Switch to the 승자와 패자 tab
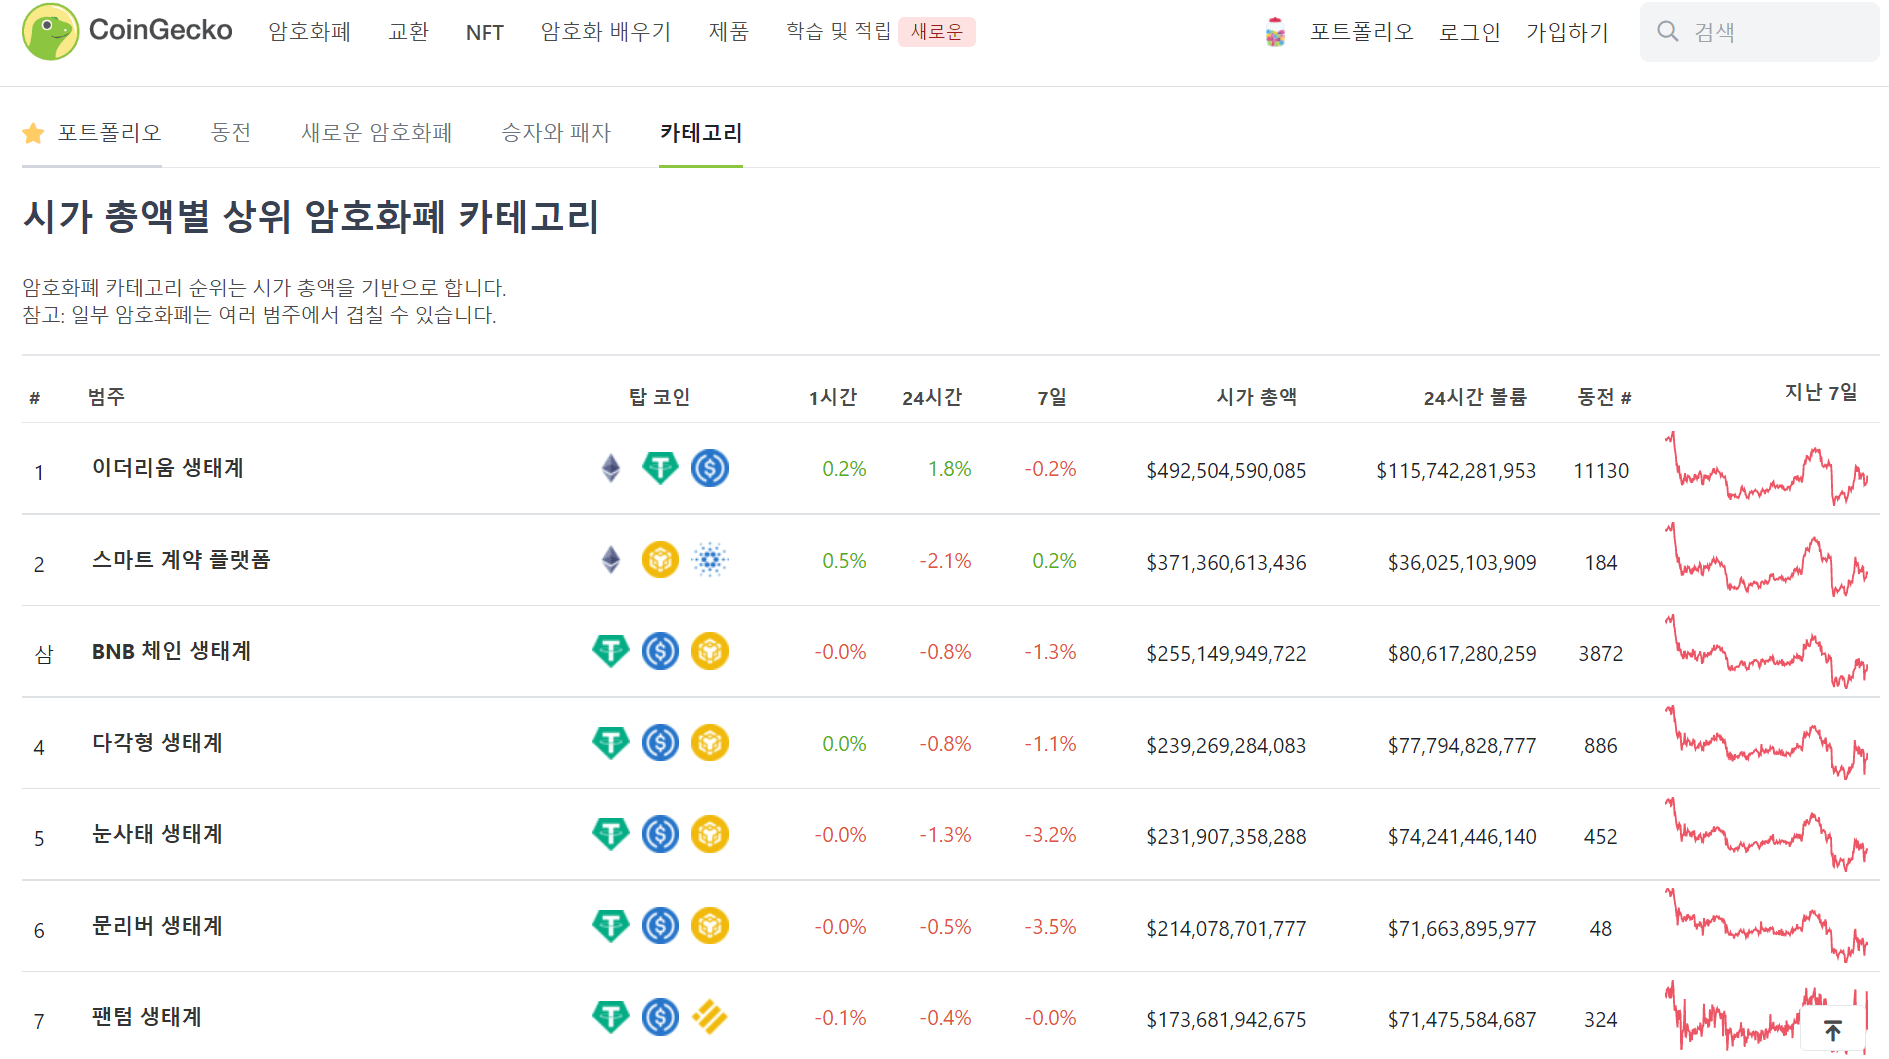 click(556, 133)
